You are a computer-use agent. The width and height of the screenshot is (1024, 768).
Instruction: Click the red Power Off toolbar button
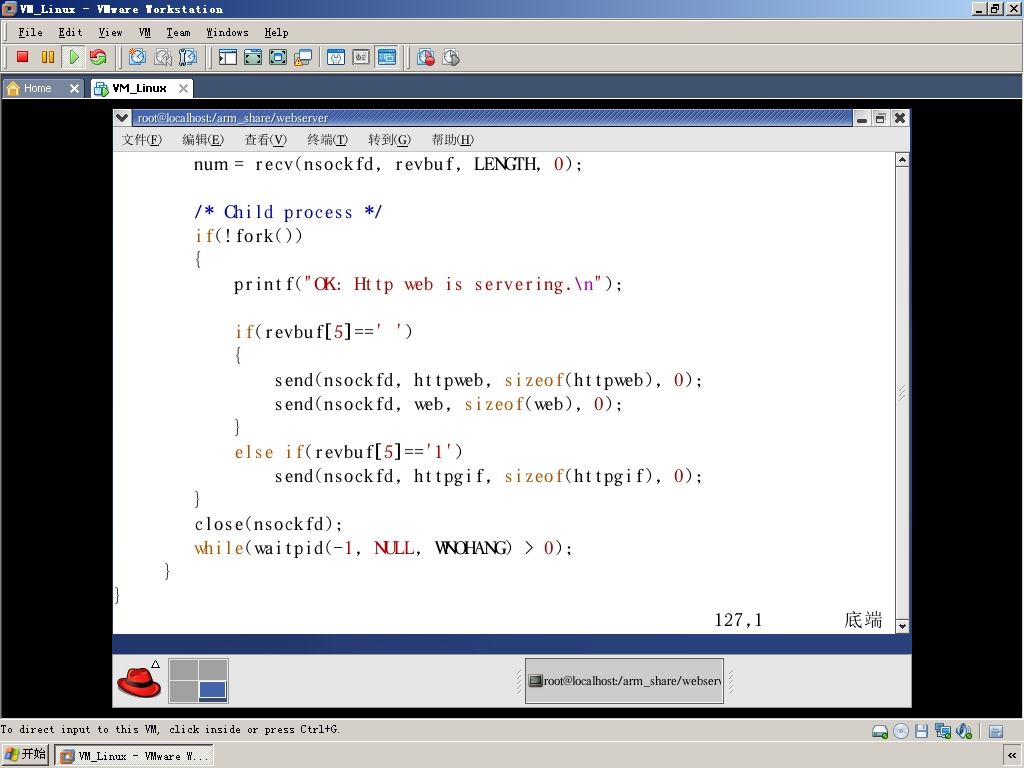tap(22, 57)
